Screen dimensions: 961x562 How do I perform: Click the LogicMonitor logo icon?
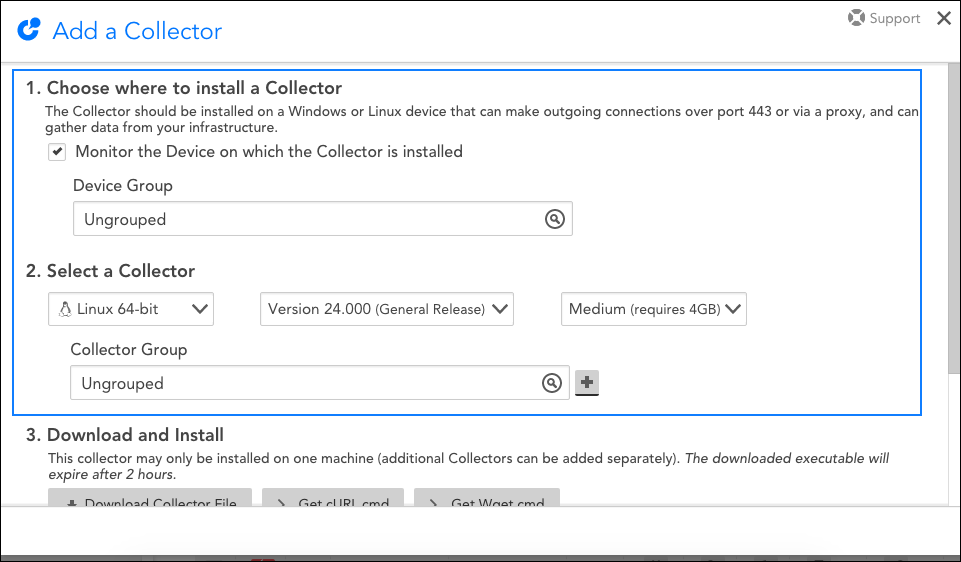click(29, 29)
